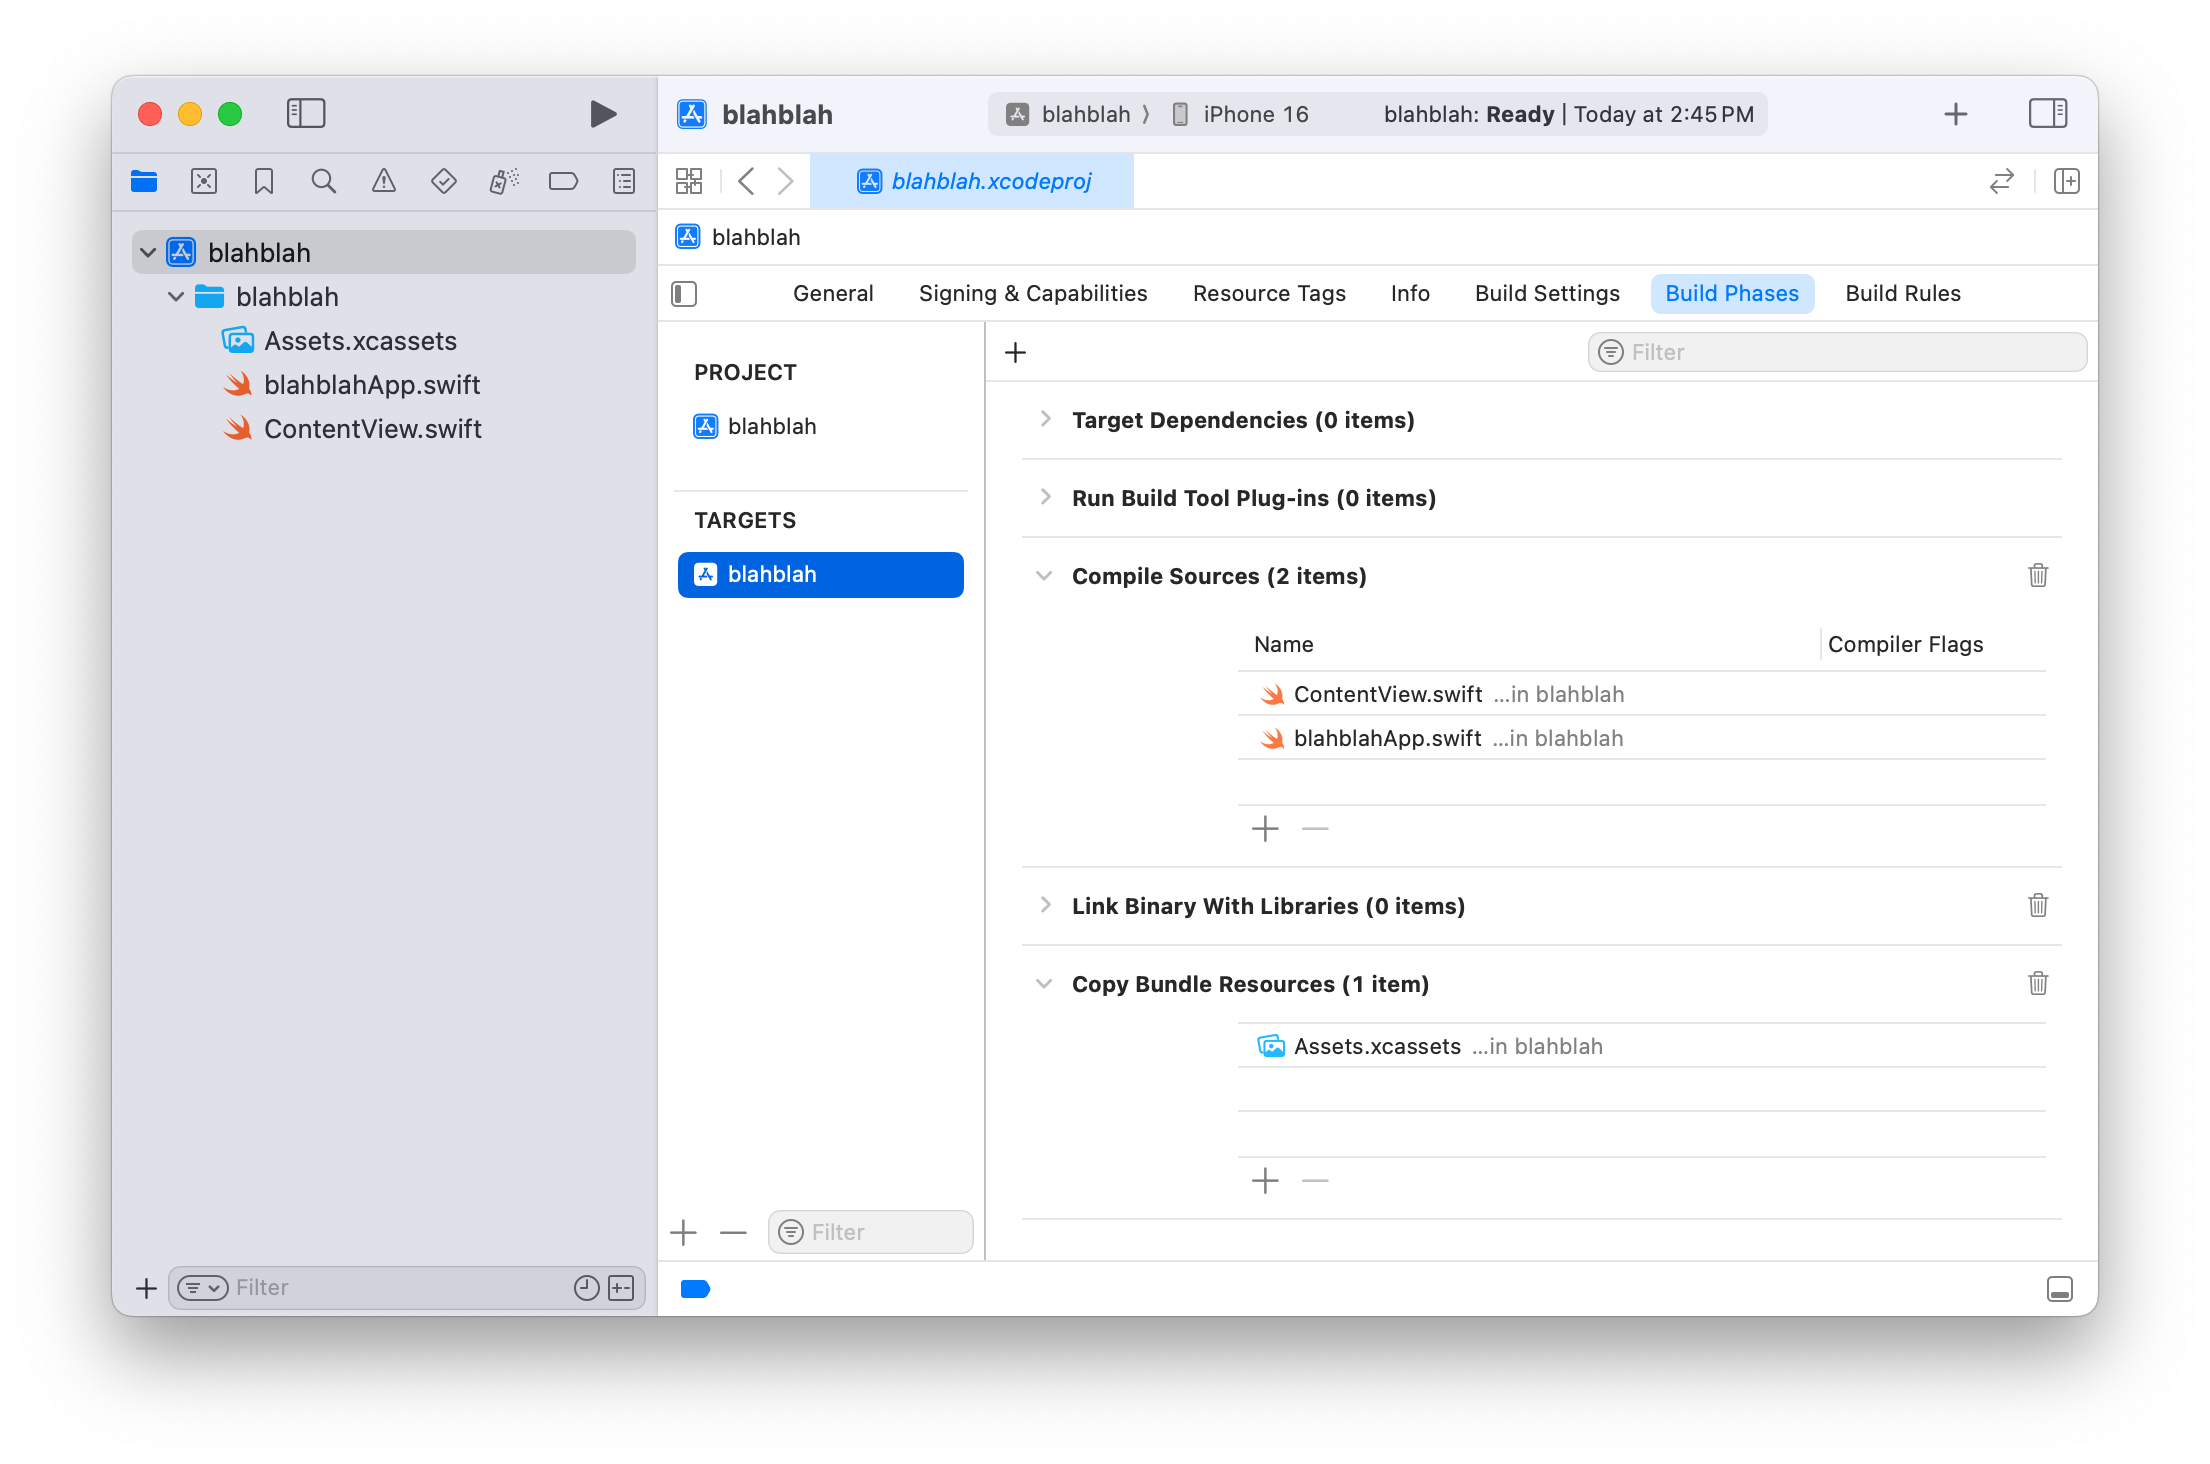Select Assets.xcassets in Copy Bundle Resources
The width and height of the screenshot is (2210, 1464).
pos(1641,1046)
